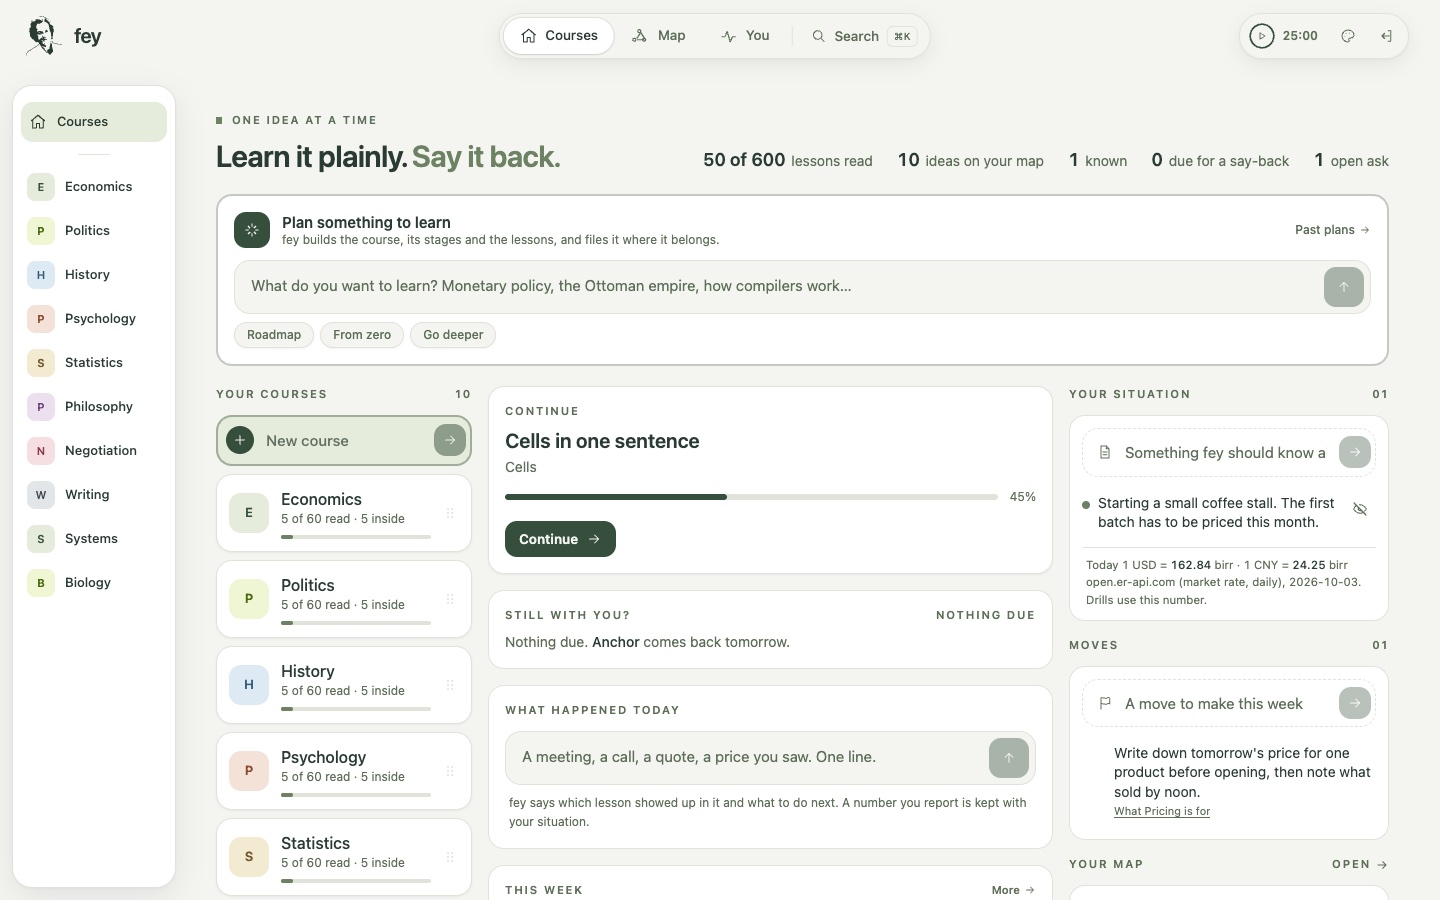The height and width of the screenshot is (900, 1440).
Task: Click the plan sparkle icon
Action: tap(252, 230)
